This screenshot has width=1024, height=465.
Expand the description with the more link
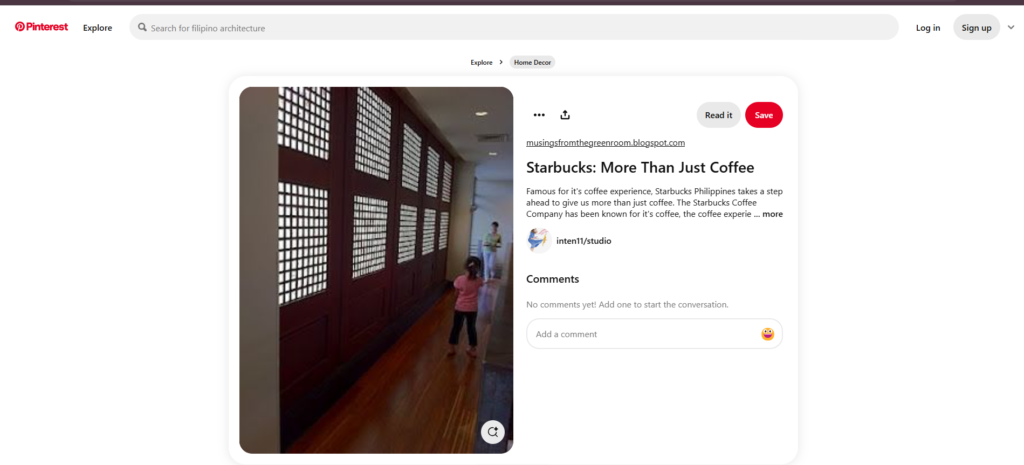point(772,214)
